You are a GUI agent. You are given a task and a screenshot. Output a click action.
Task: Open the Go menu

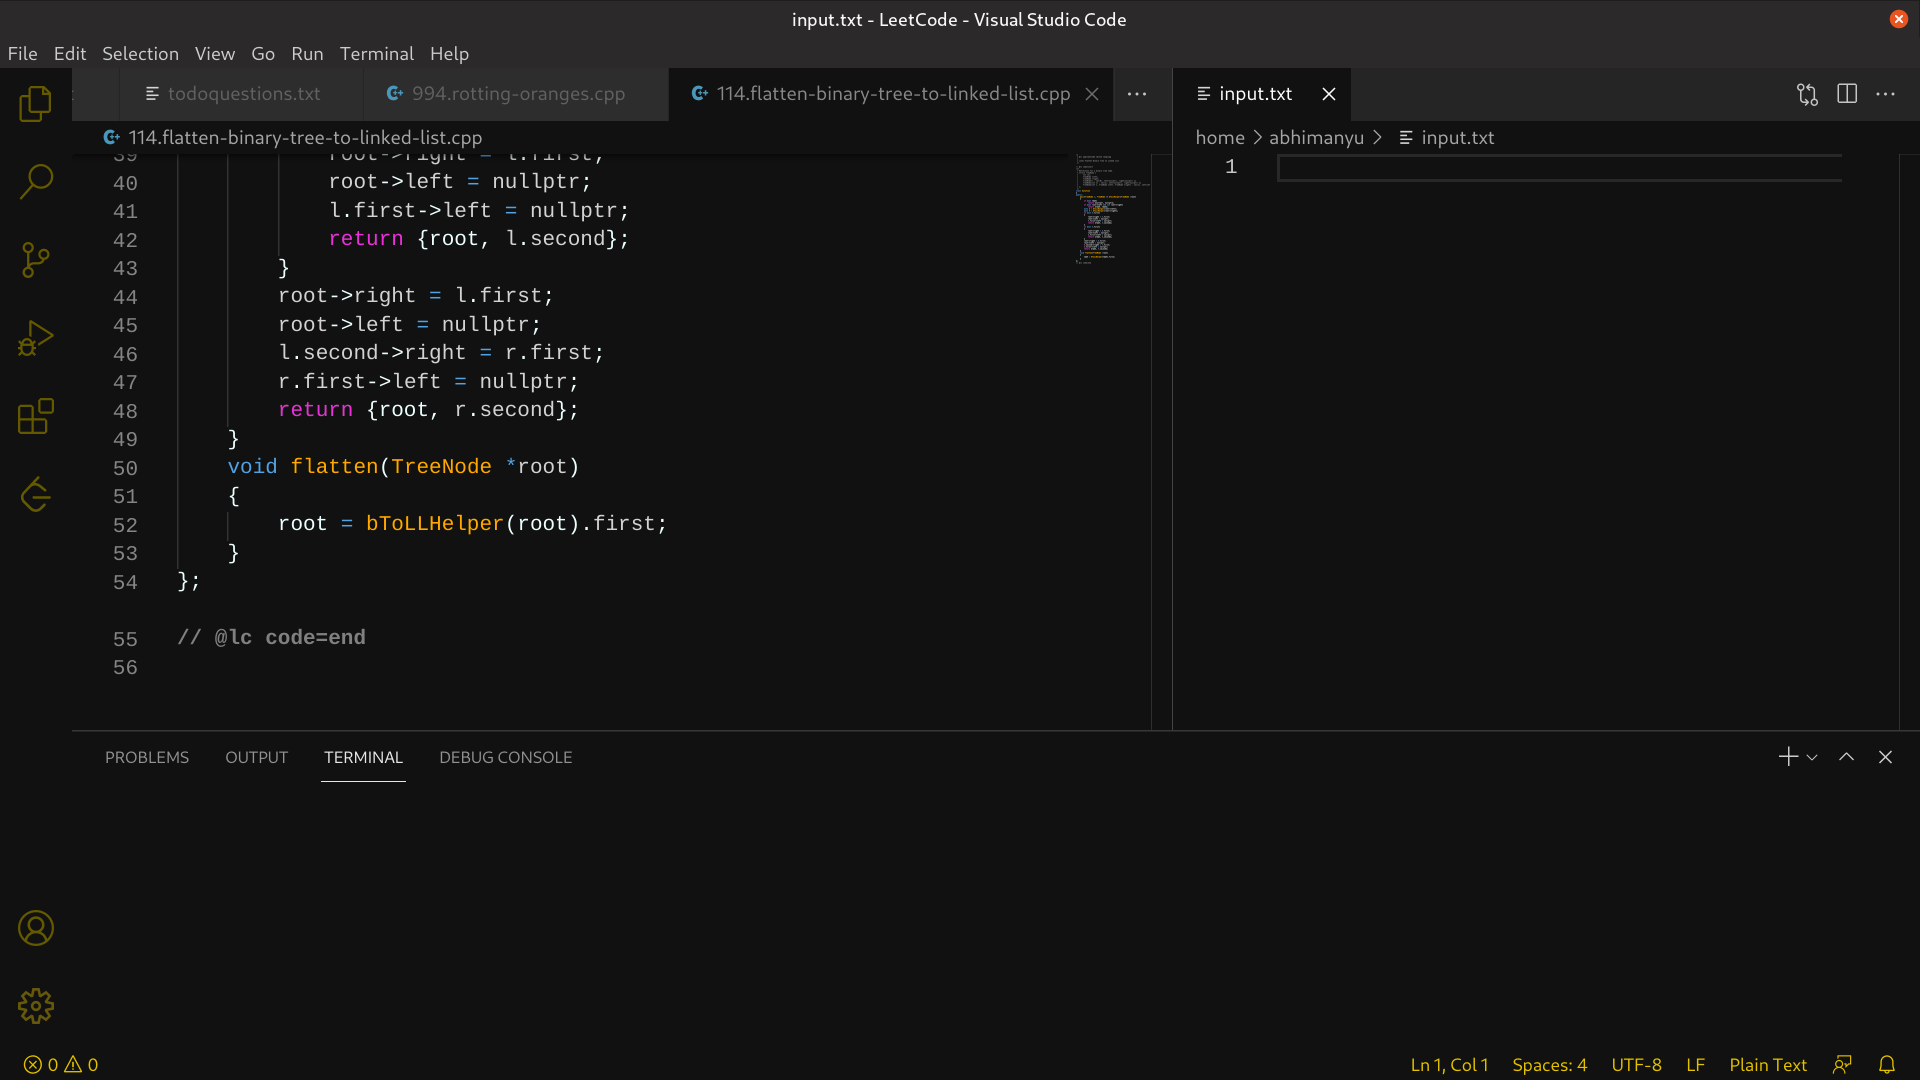pyautogui.click(x=263, y=54)
